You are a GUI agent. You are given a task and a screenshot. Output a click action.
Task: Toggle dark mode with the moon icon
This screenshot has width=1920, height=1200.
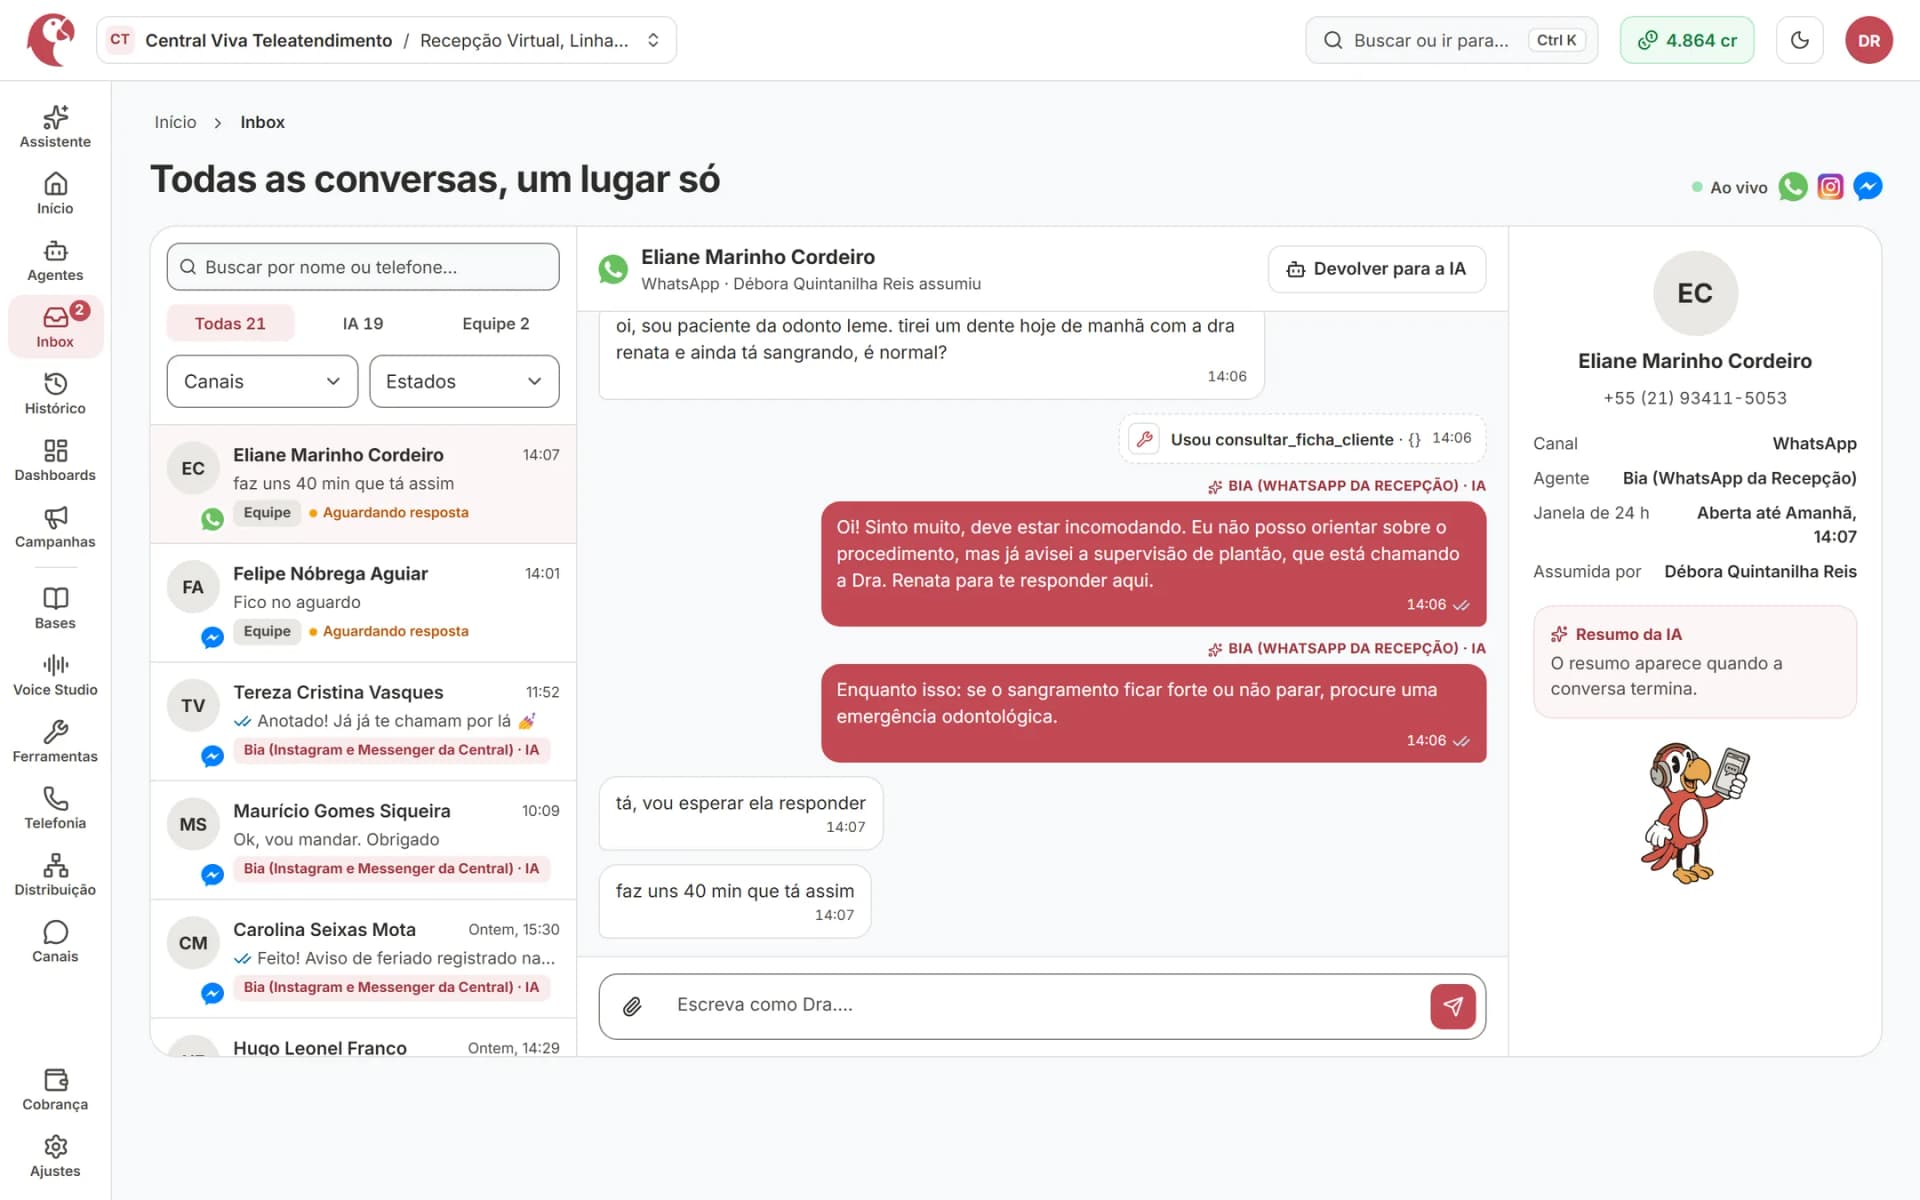click(1800, 40)
